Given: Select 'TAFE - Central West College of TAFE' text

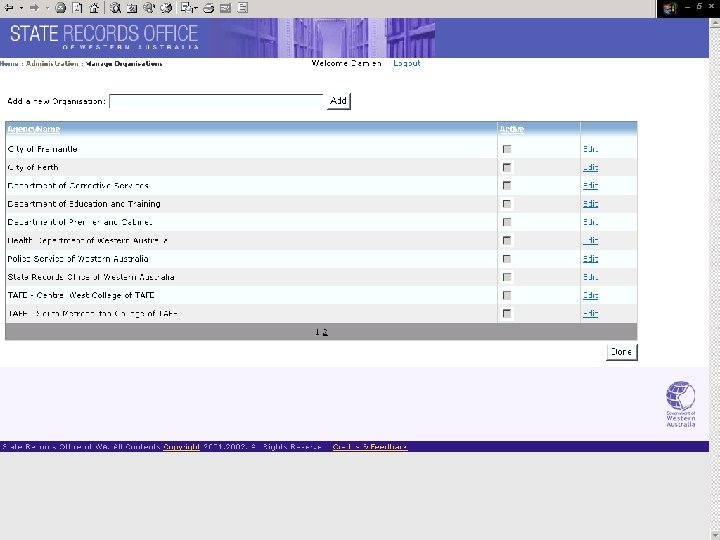Looking at the screenshot, I should coord(81,295).
